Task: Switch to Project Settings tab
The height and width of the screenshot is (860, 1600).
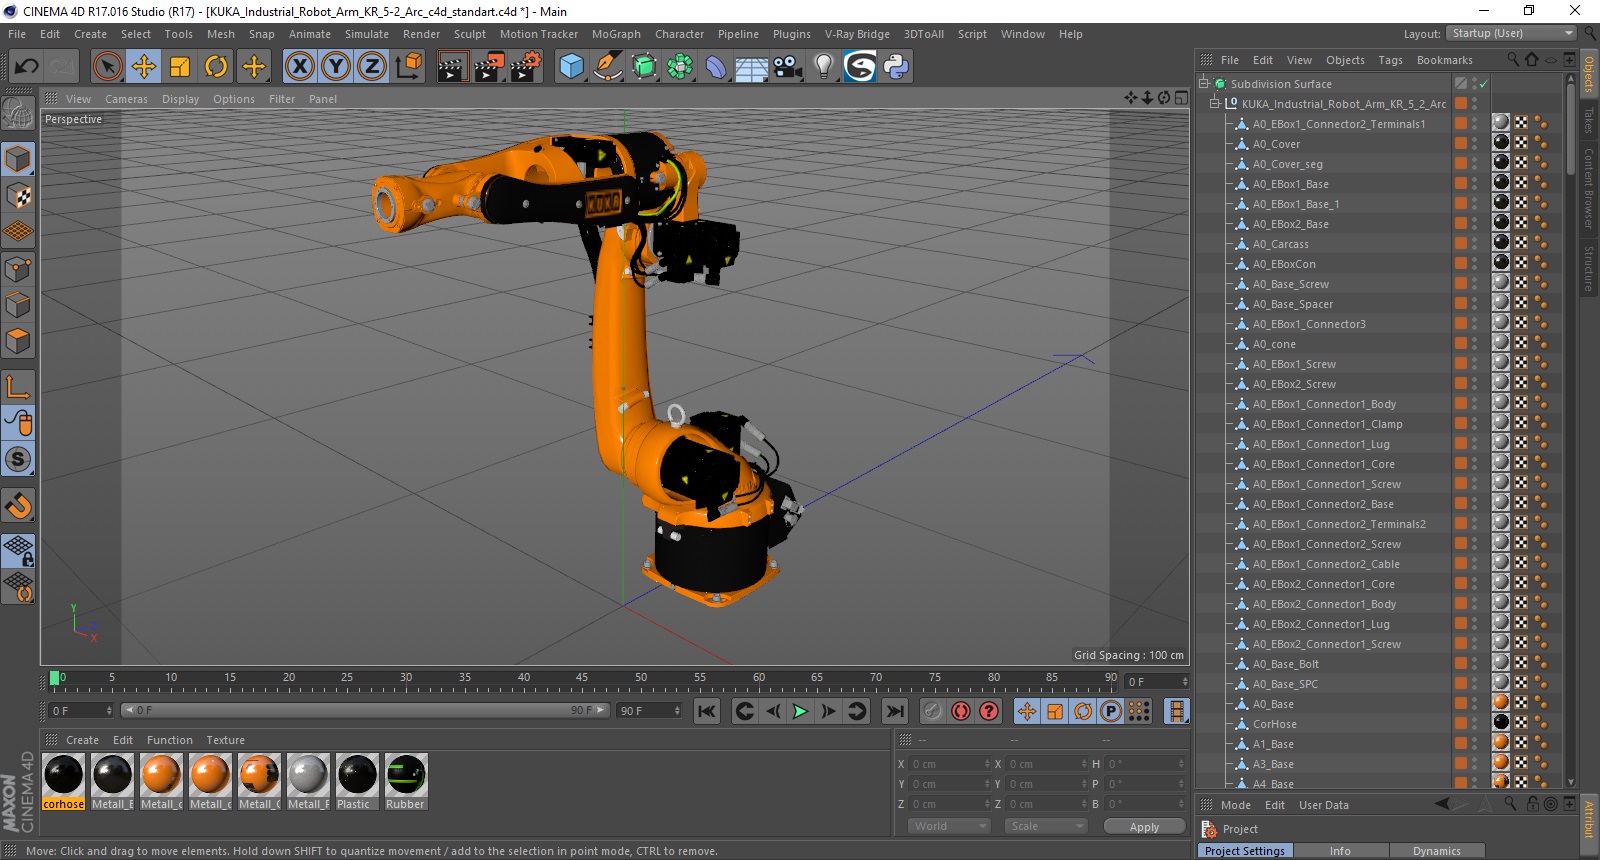Action: [x=1244, y=851]
